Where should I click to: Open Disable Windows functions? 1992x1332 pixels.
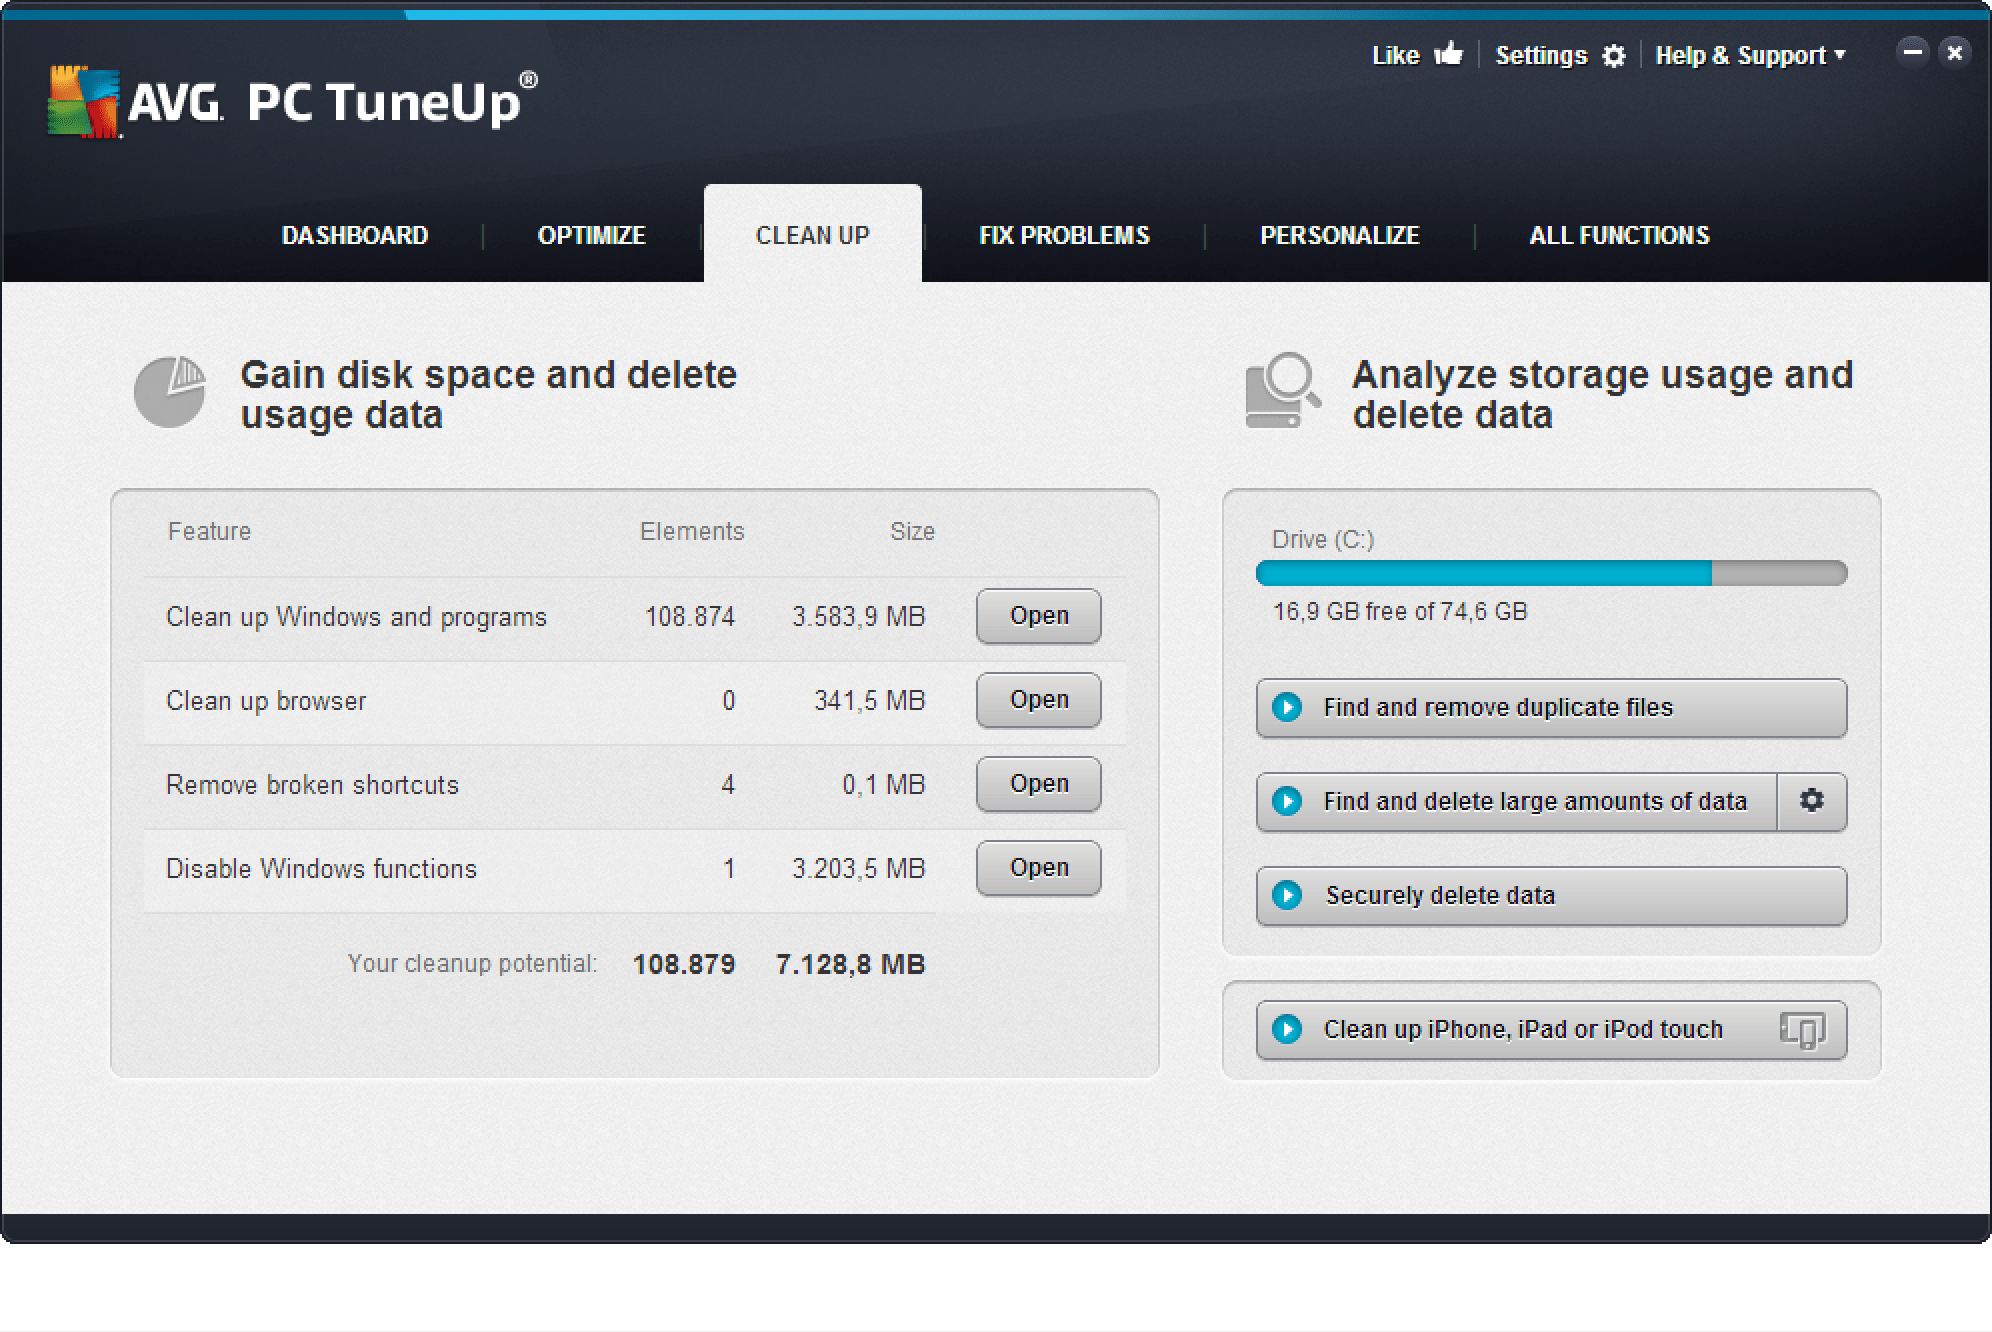click(x=1038, y=868)
